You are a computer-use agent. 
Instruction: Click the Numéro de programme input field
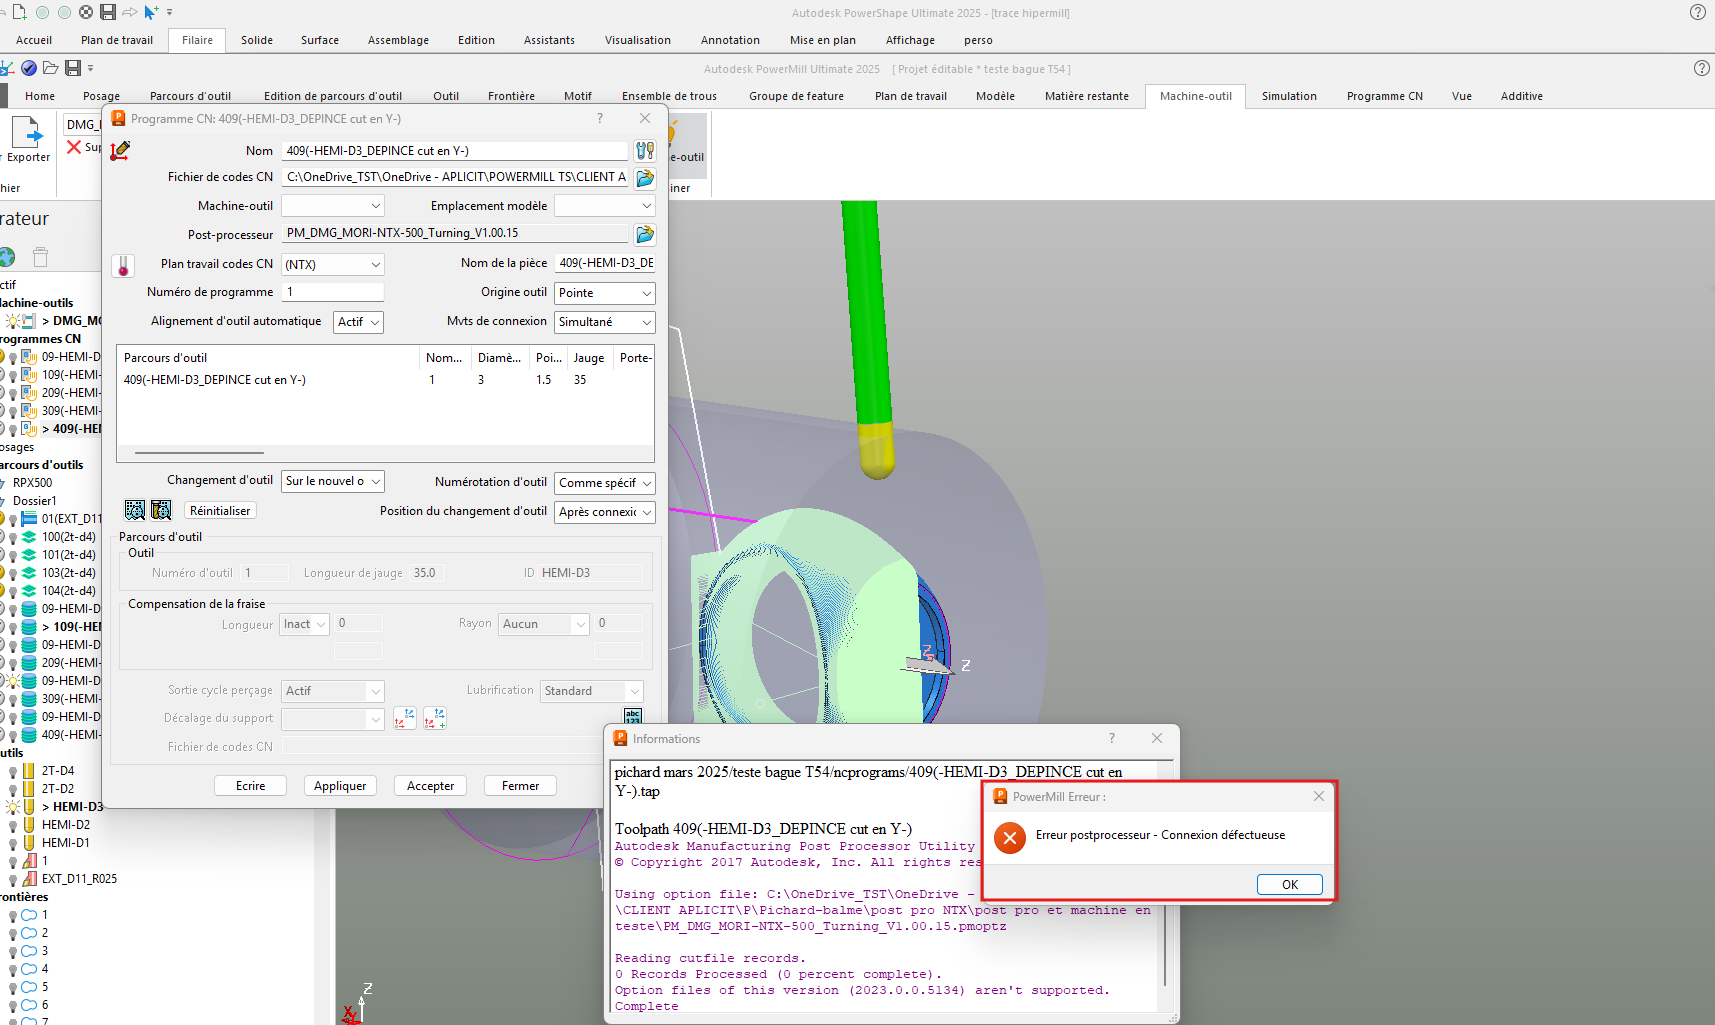[333, 292]
